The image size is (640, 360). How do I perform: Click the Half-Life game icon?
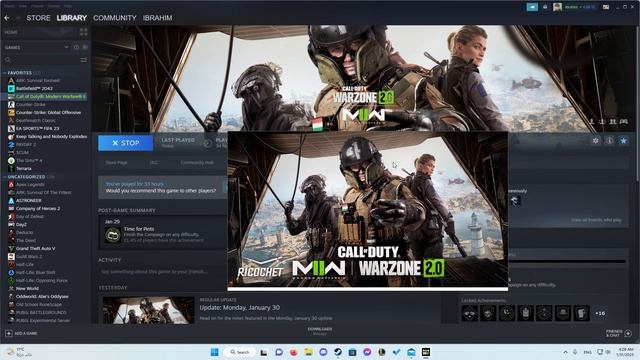(11, 264)
